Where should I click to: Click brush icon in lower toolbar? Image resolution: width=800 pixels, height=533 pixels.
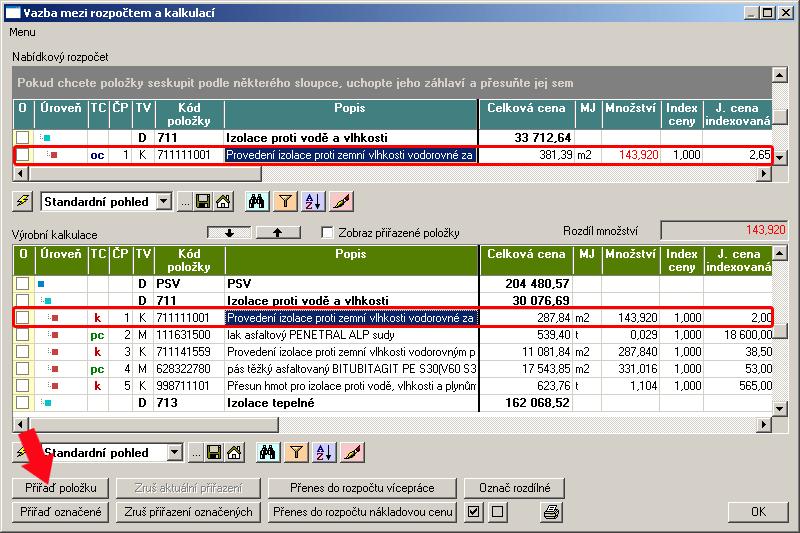353,452
